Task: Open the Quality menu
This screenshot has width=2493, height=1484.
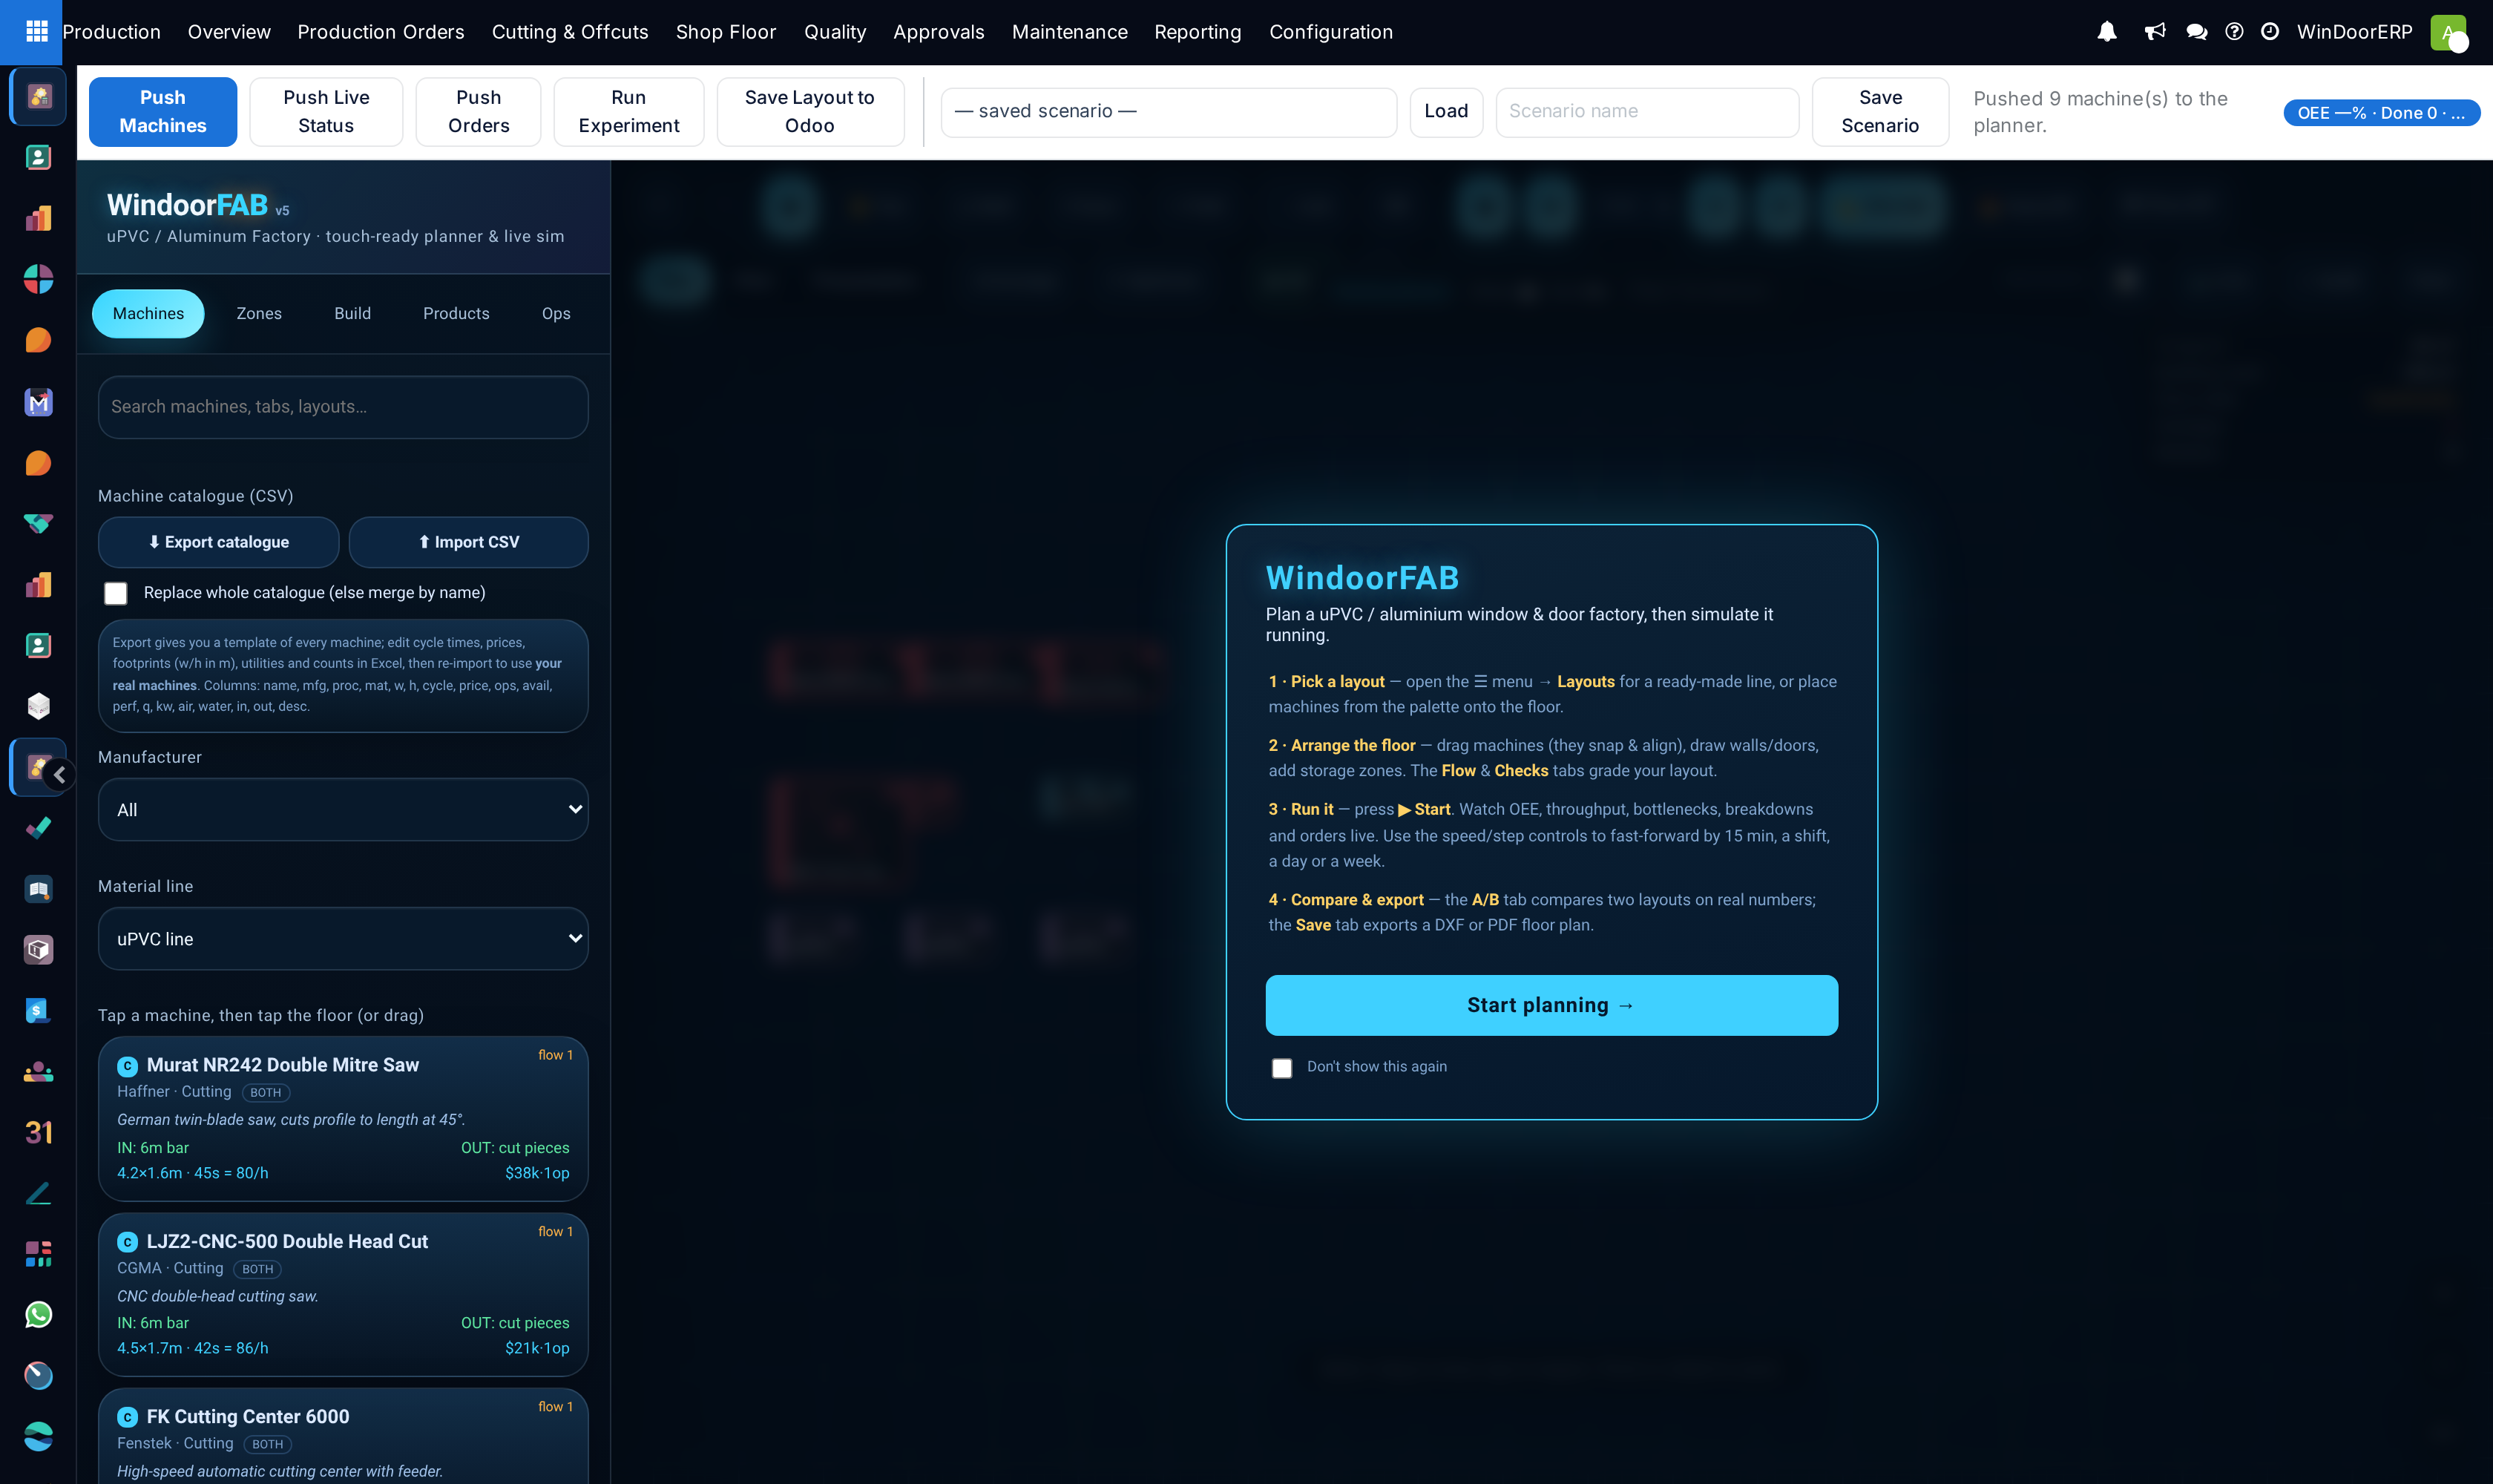Action: [x=835, y=32]
